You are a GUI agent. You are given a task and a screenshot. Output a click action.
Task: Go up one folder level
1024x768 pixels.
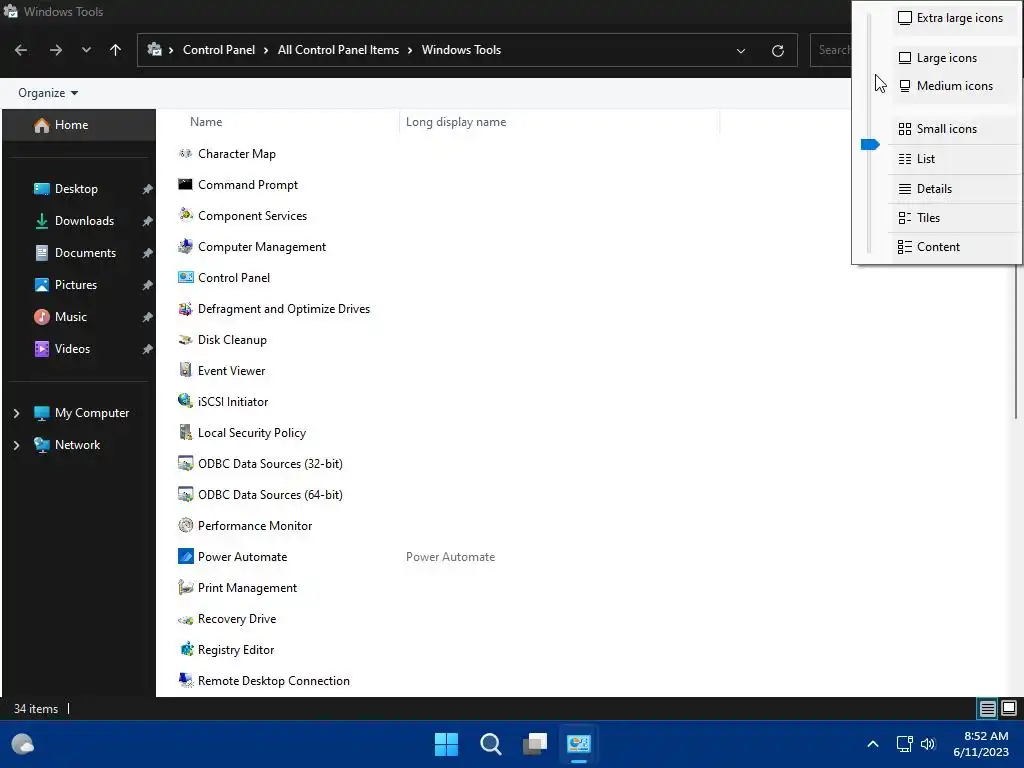pos(116,50)
